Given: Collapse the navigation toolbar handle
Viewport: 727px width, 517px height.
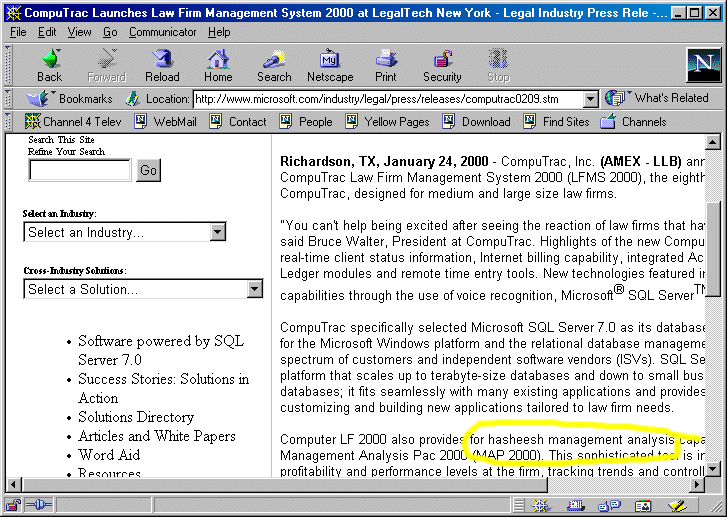Looking at the screenshot, I should coord(7,65).
